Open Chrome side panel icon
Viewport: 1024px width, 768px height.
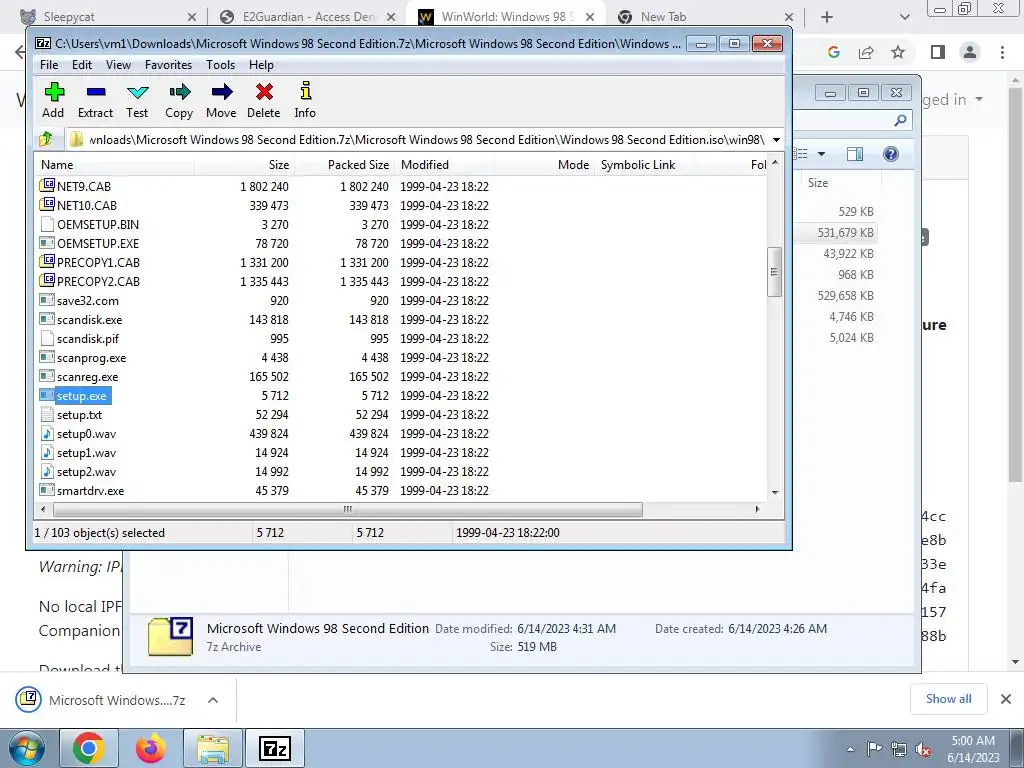[x=938, y=52]
